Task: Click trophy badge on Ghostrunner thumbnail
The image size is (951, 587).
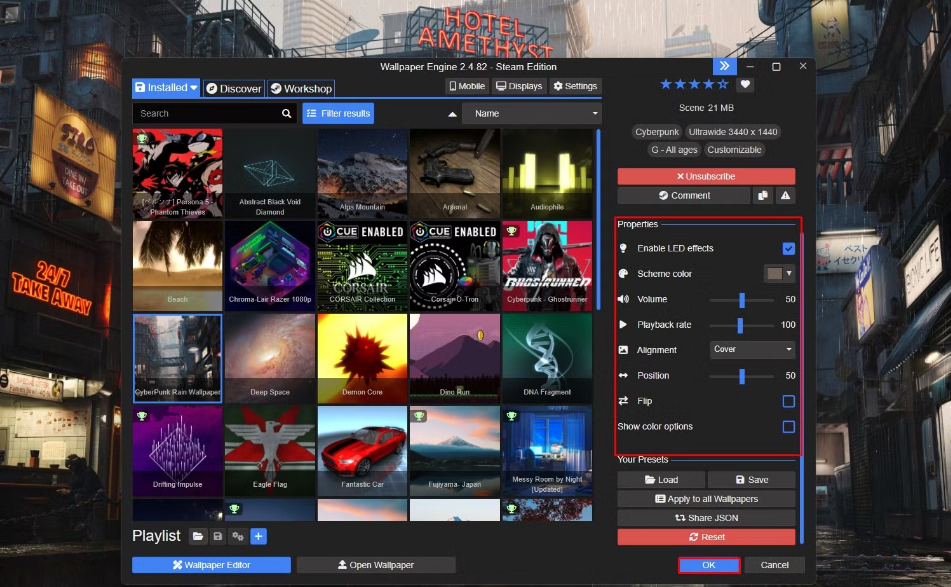Action: coord(511,230)
